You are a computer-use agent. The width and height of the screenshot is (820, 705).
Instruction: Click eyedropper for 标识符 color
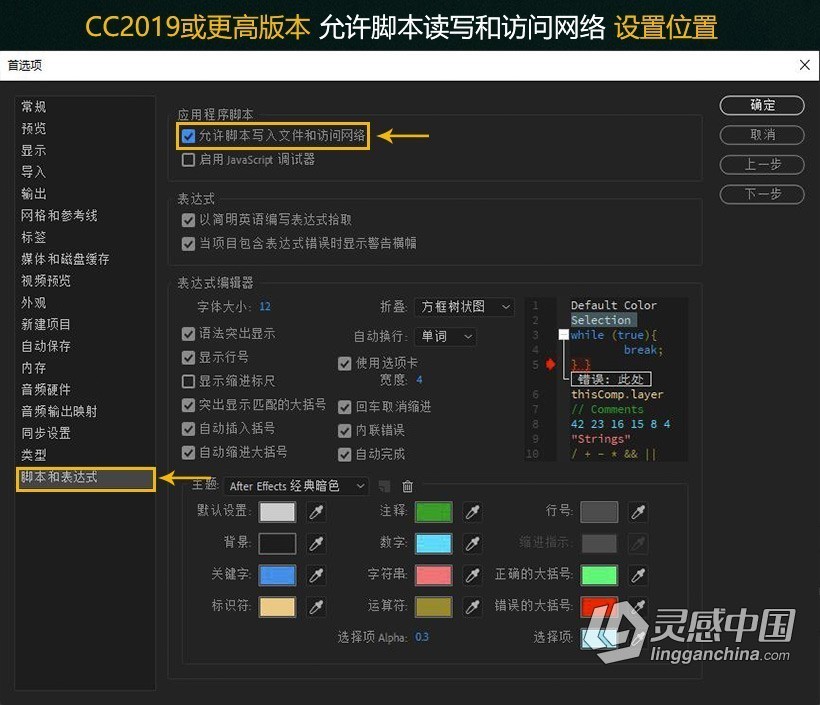316,607
